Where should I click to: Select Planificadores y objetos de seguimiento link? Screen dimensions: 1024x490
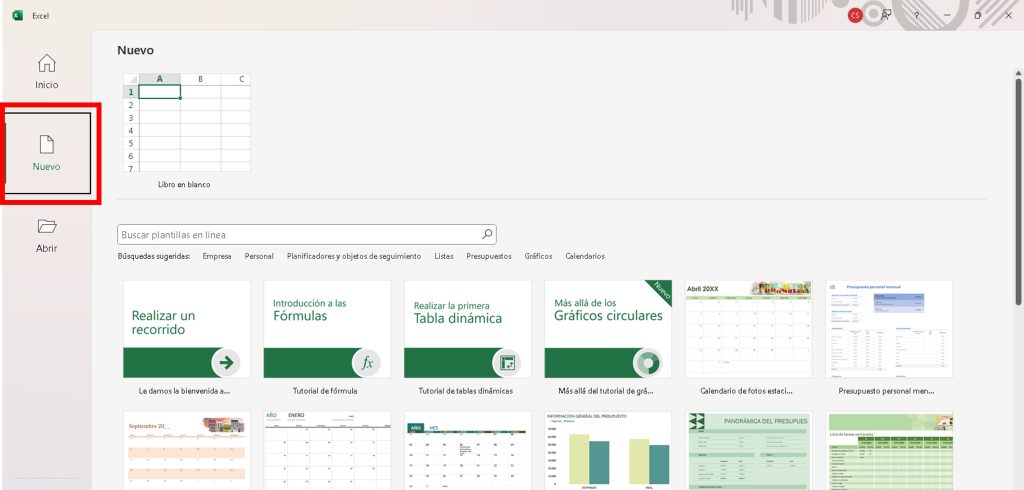(353, 257)
